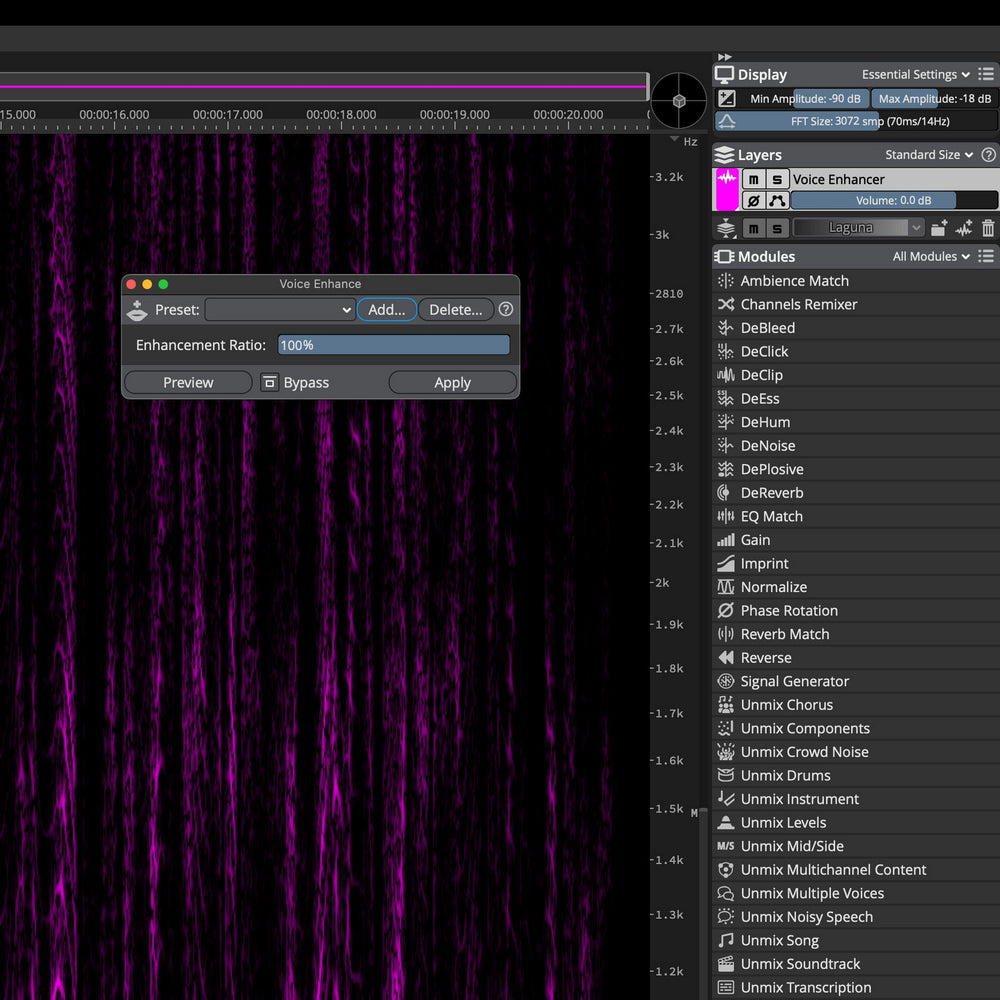Invert phase of the Voice Enhancer layer
Image resolution: width=1000 pixels, height=1000 pixels.
(x=753, y=201)
